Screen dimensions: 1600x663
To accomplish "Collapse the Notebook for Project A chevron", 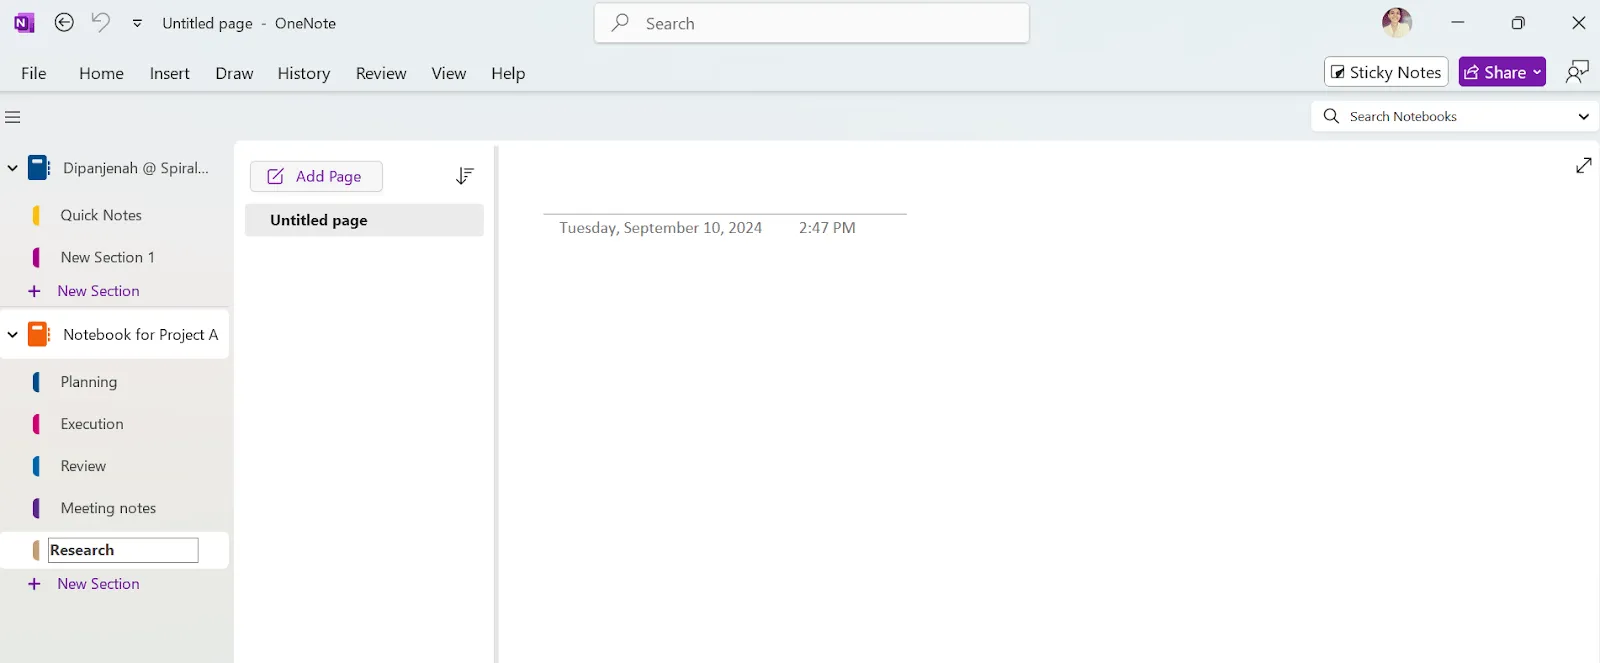I will (x=12, y=335).
